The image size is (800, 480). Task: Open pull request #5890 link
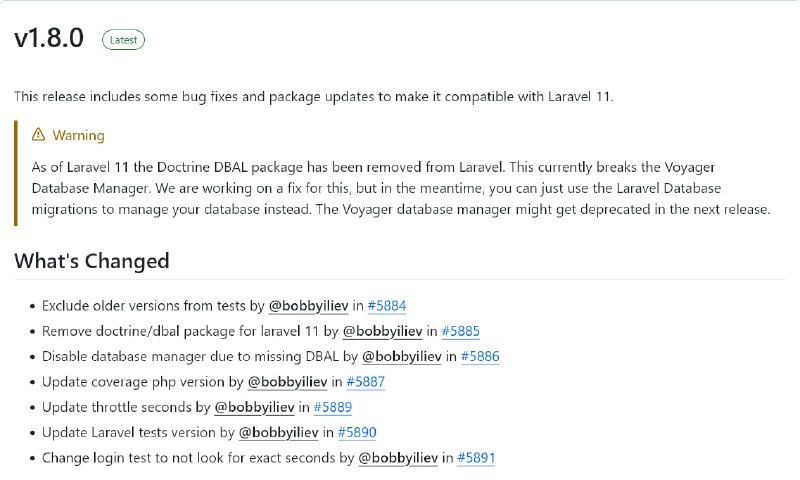point(357,433)
